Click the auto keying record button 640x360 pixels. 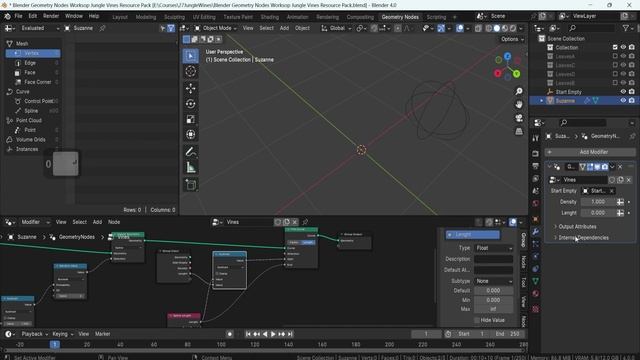(x=230, y=334)
